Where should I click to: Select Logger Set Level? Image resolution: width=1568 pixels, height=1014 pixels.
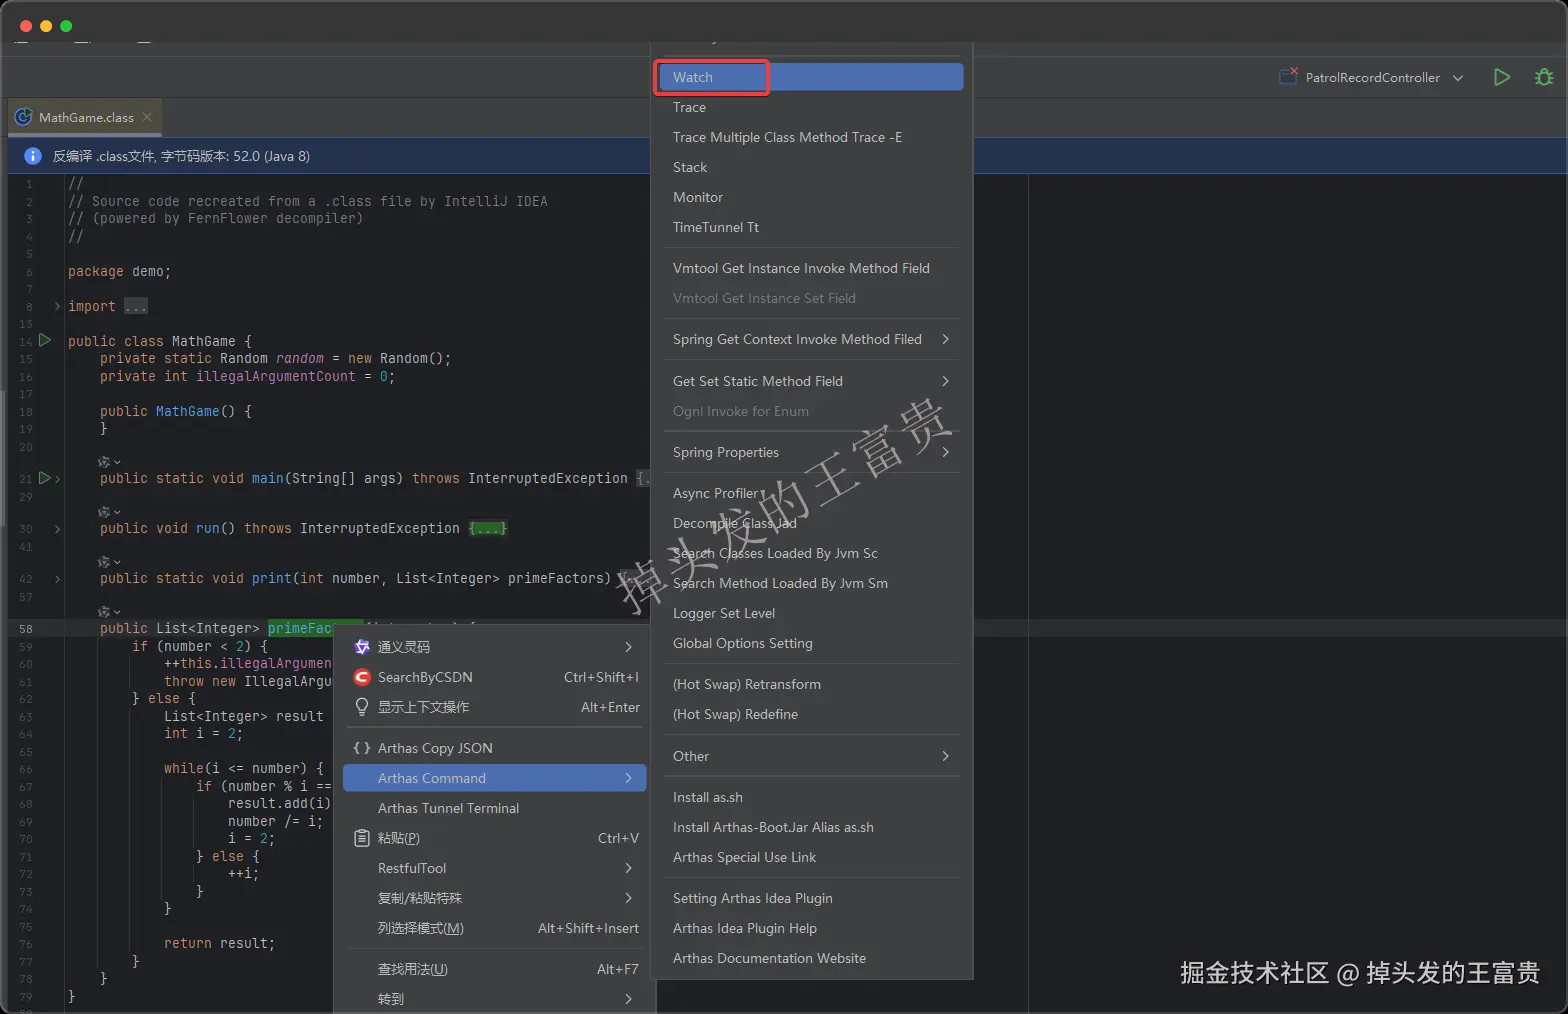point(811,613)
